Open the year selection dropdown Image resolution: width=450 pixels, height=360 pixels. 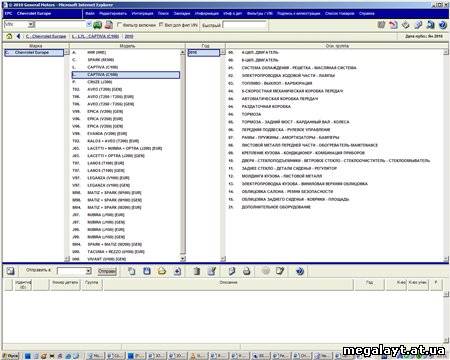pyautogui.click(x=222, y=52)
